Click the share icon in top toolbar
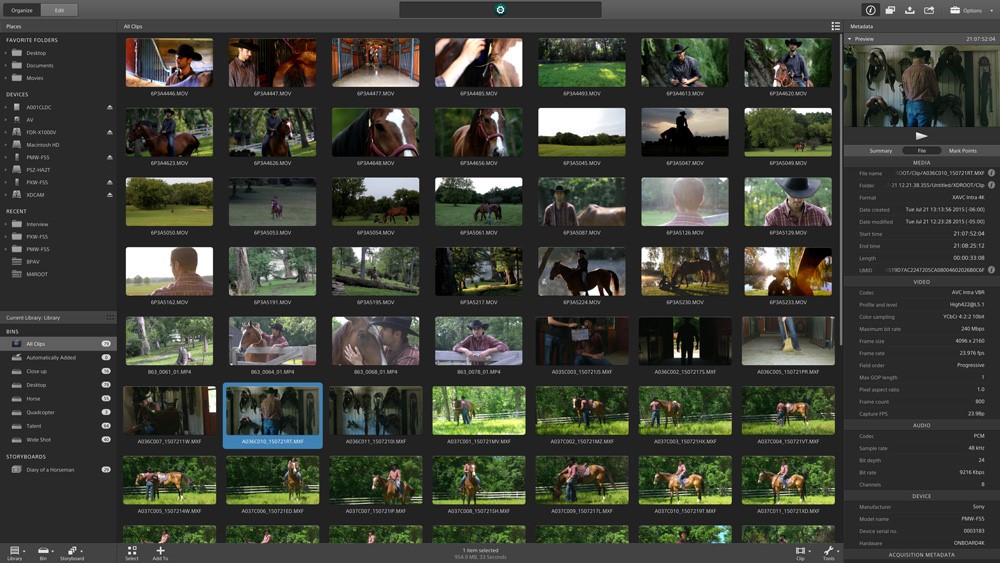Image resolution: width=1000 pixels, height=563 pixels. pyautogui.click(x=929, y=10)
